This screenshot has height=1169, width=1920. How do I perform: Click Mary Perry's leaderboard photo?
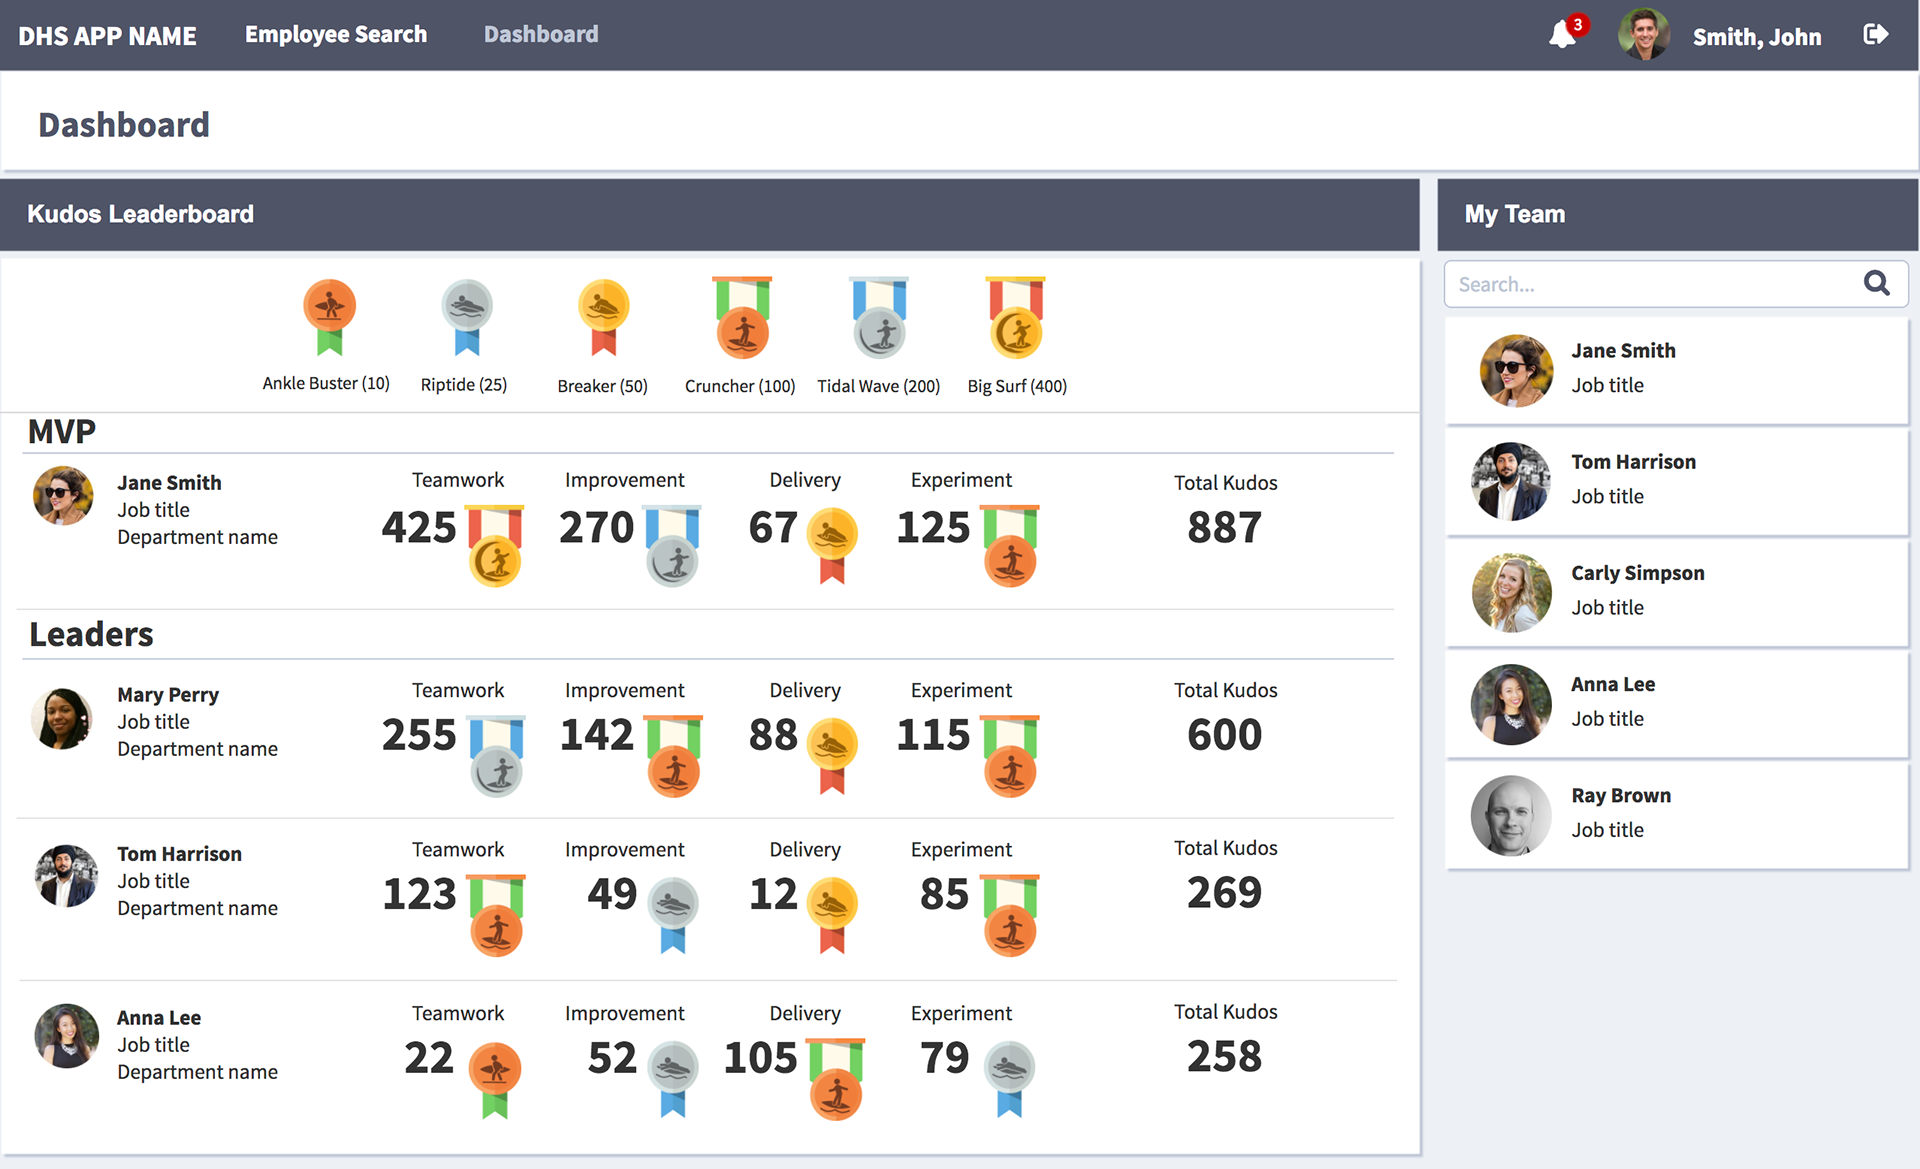(x=62, y=719)
